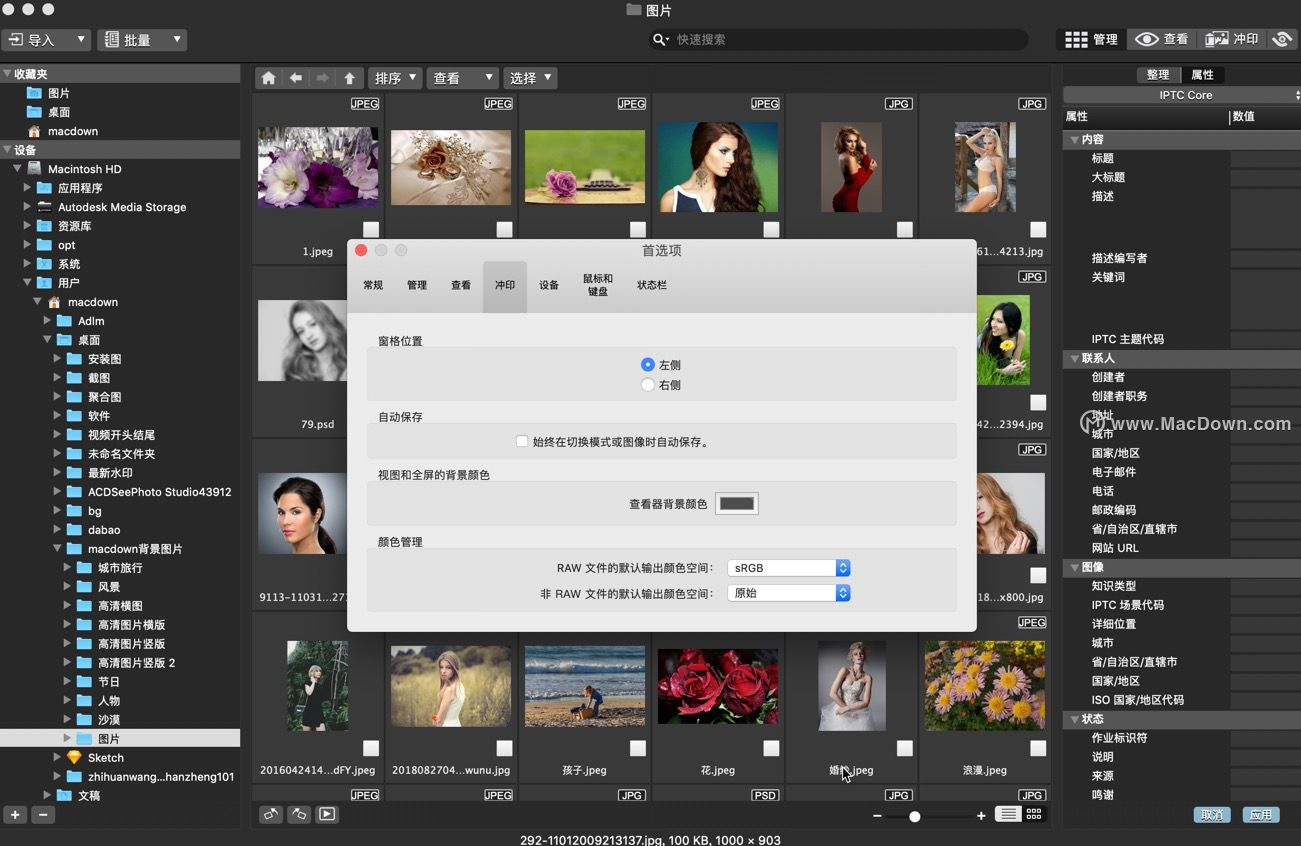Switch to the 整理 tab in right panel
Screen dimensions: 1301x846
point(1157,74)
